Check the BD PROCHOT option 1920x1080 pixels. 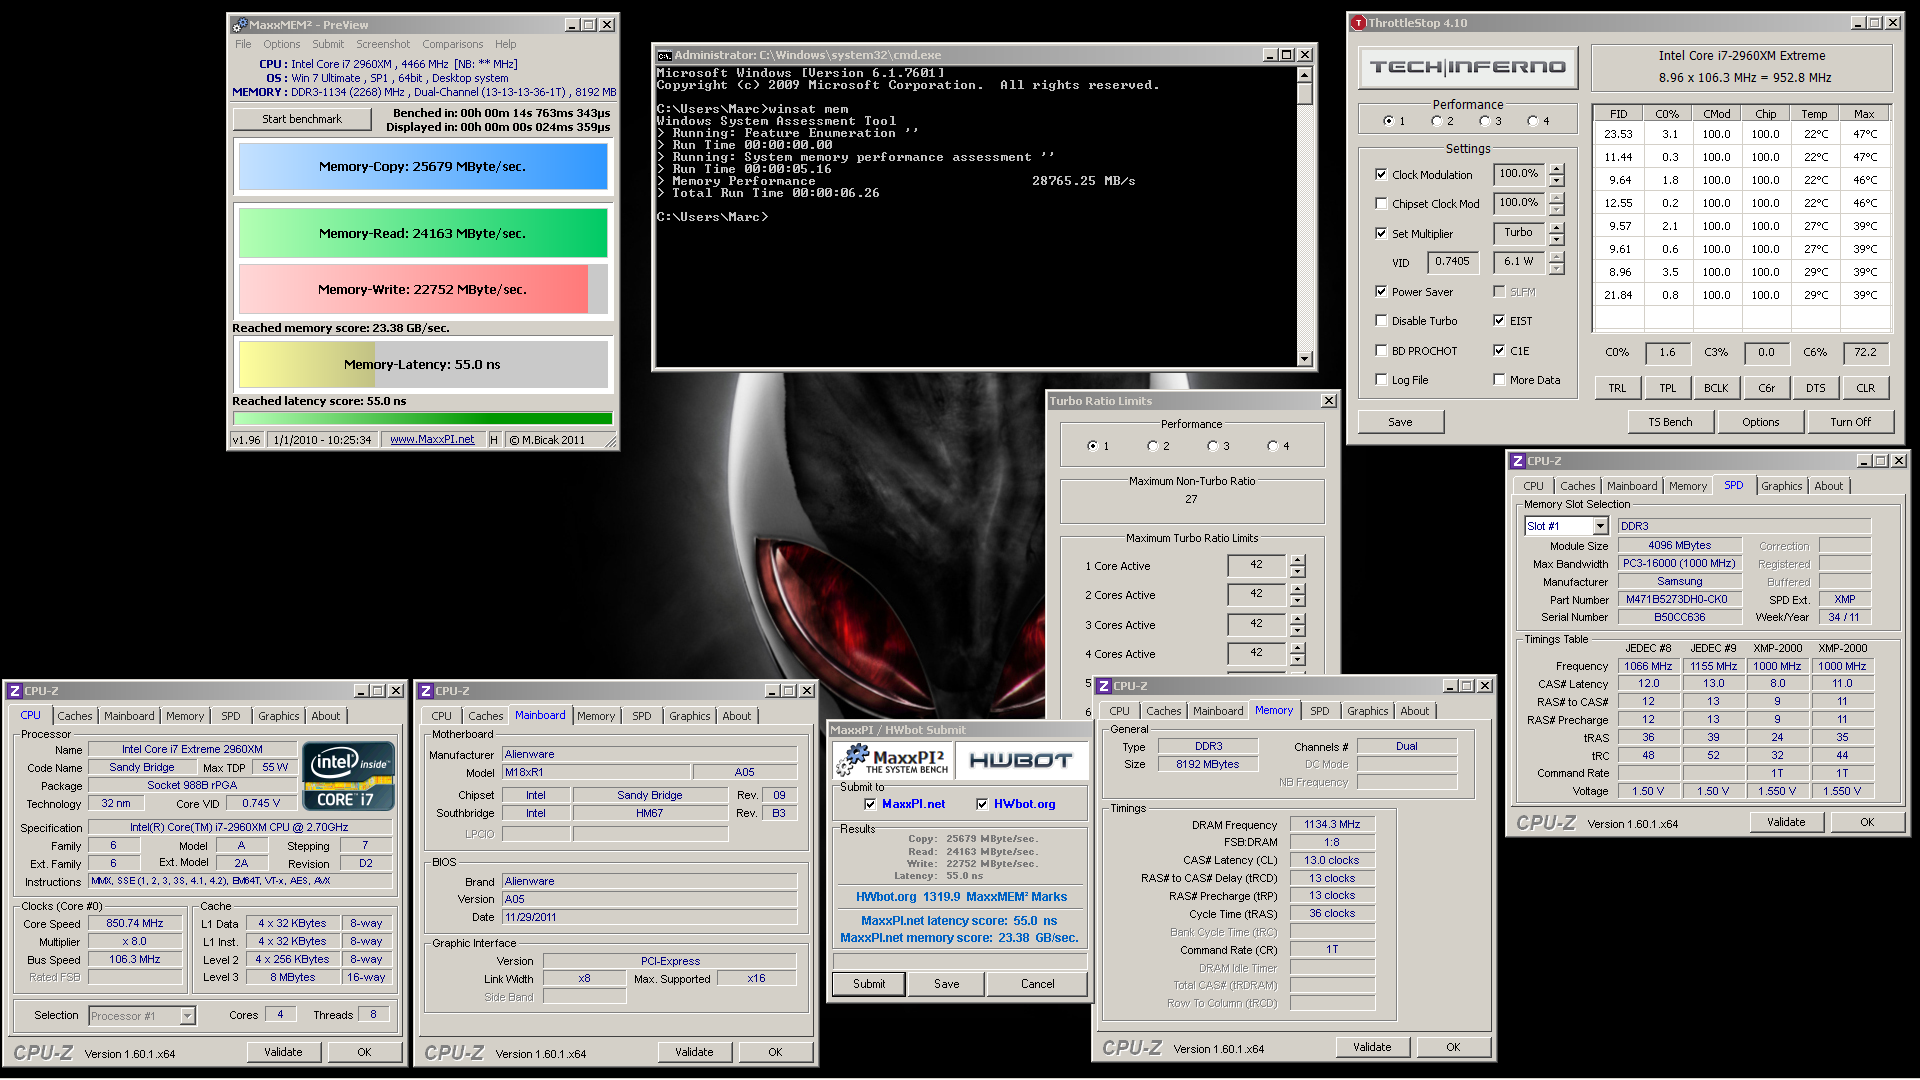click(x=1381, y=351)
